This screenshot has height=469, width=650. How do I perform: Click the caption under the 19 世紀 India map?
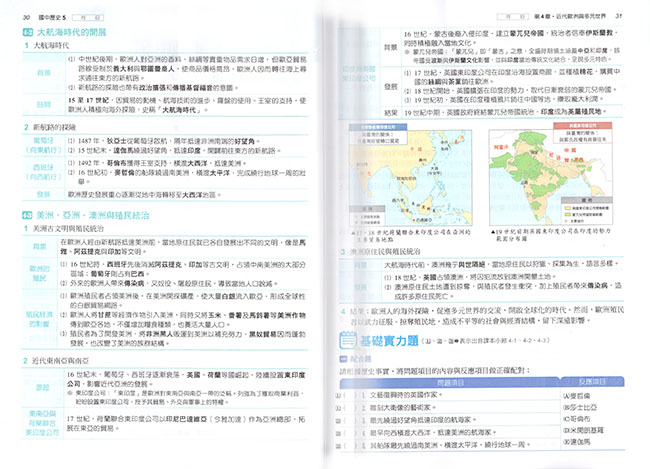[551, 235]
